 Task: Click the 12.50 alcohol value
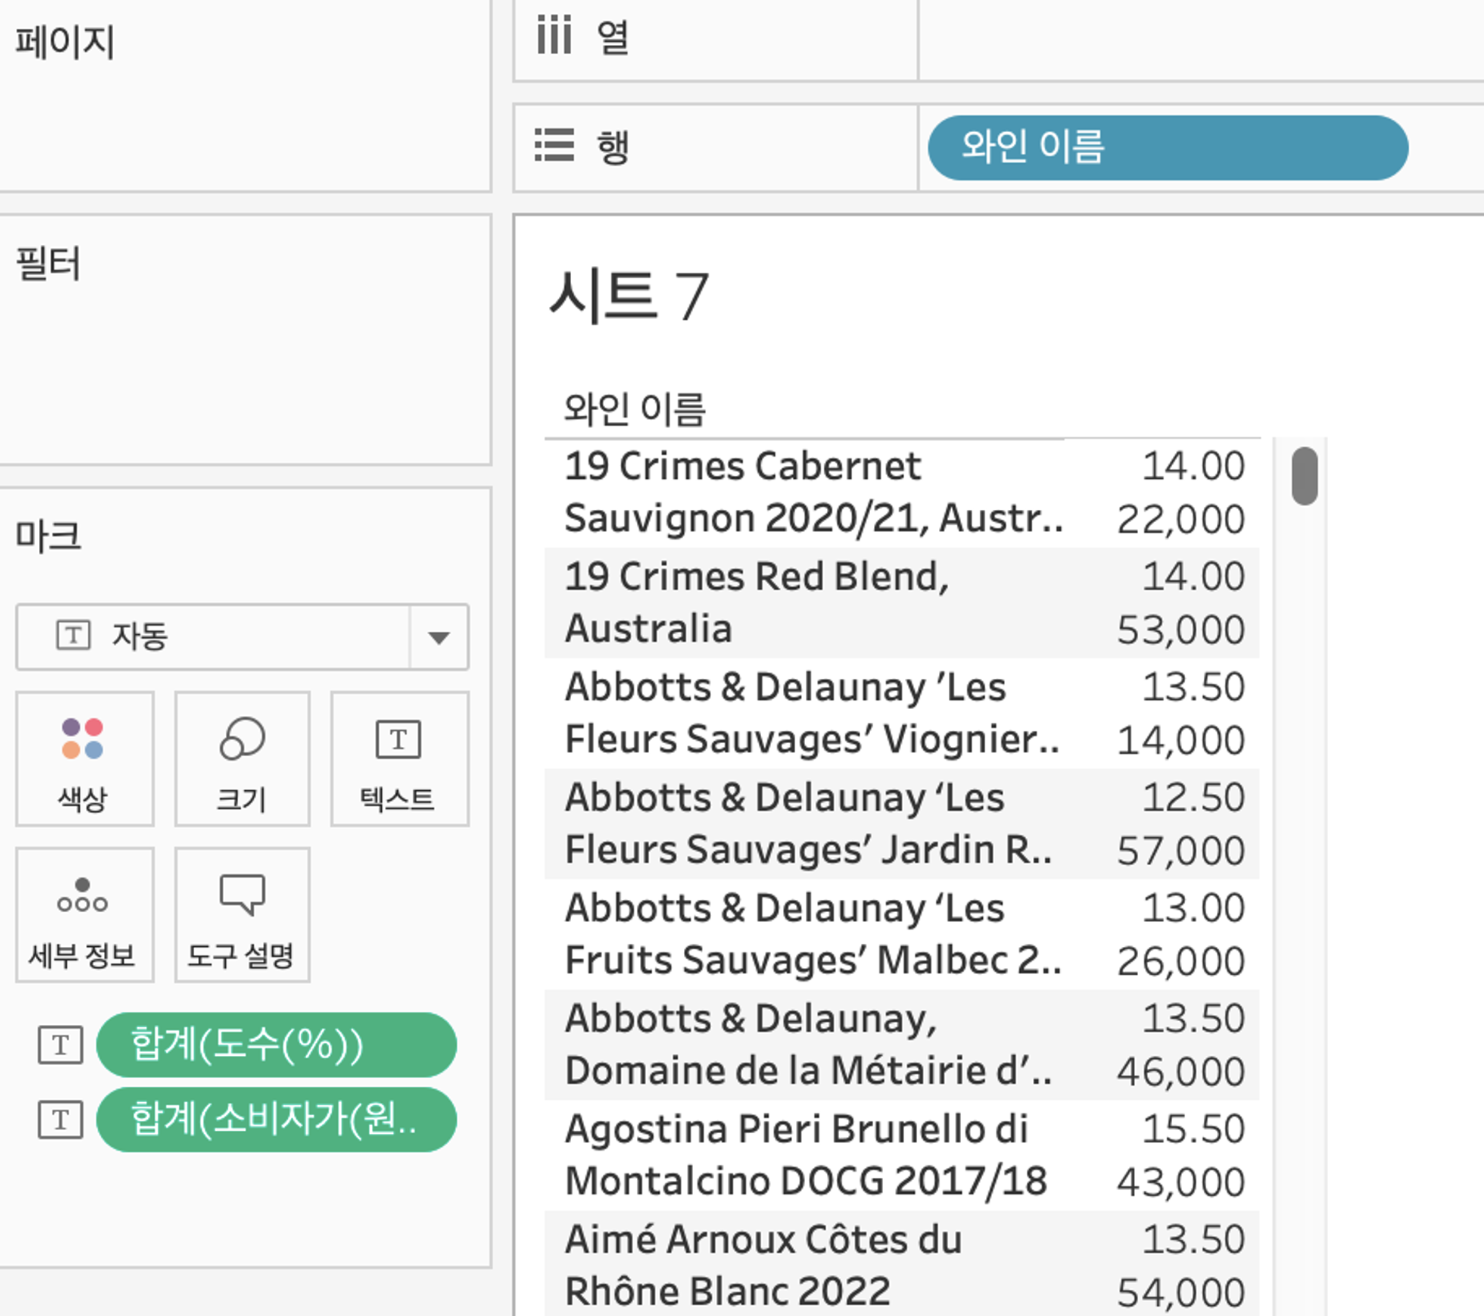coord(1194,798)
